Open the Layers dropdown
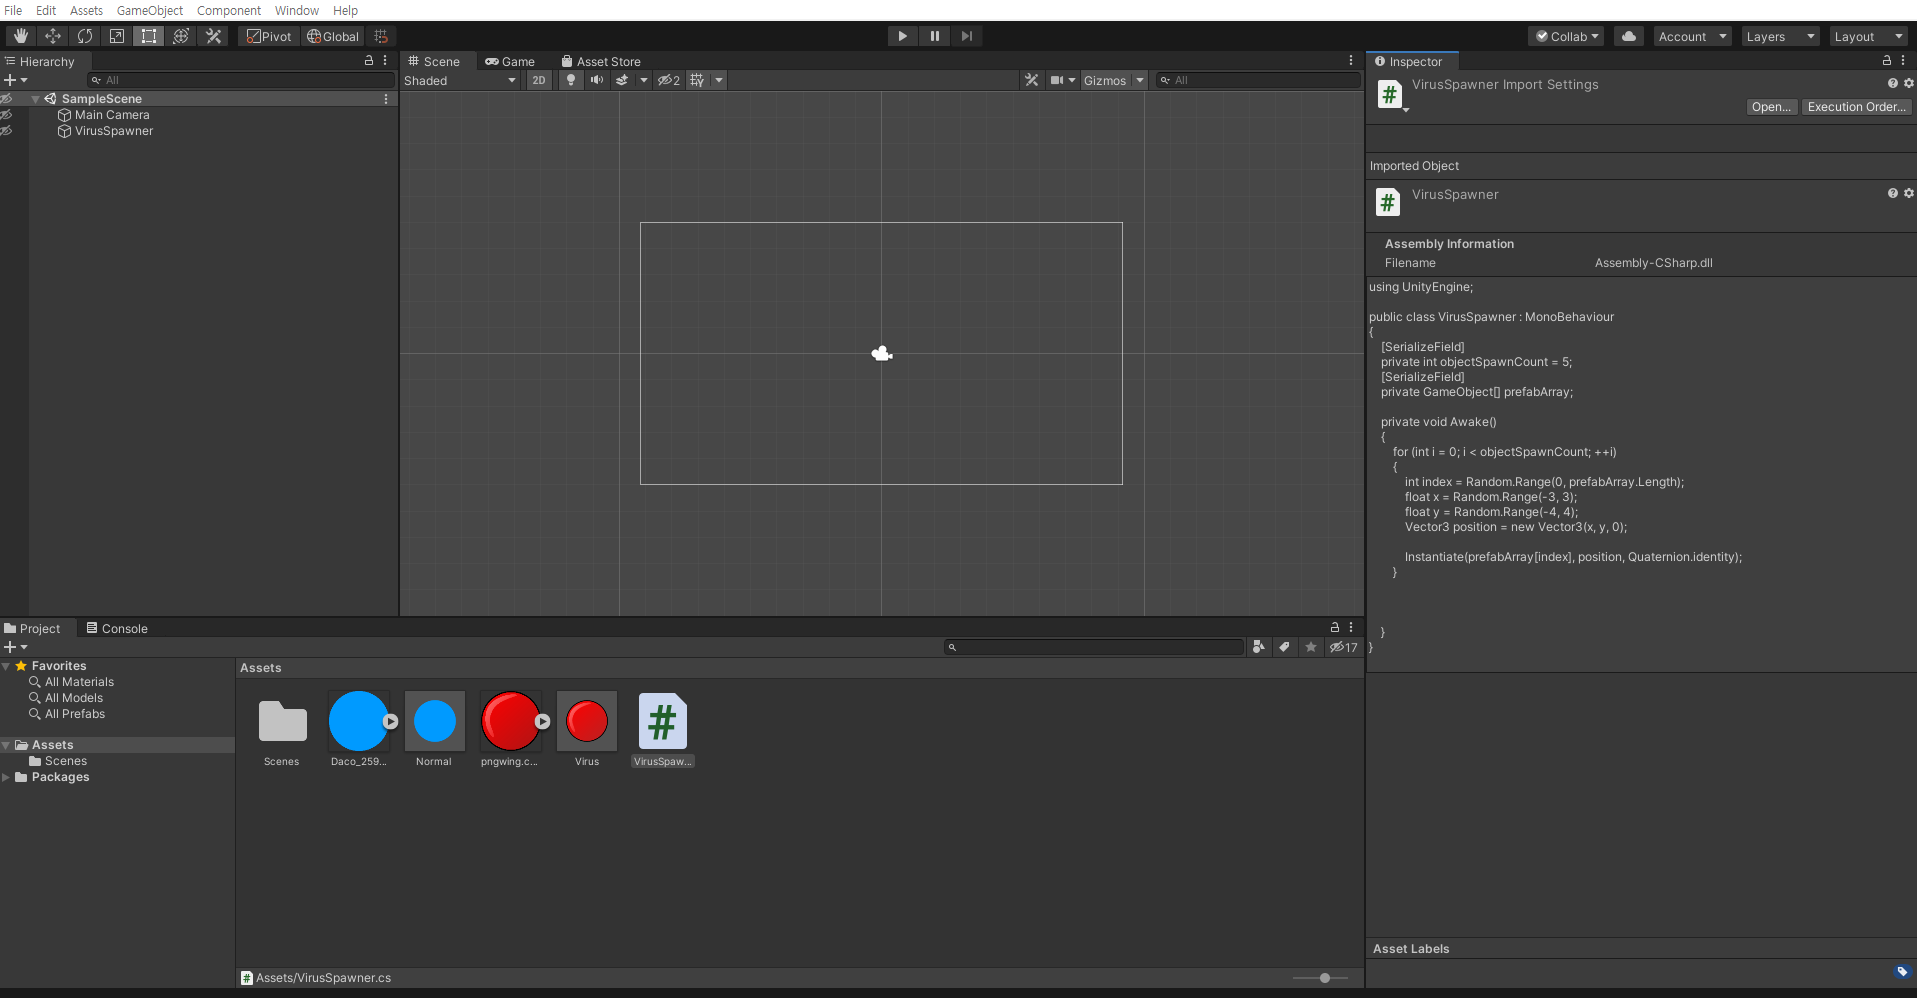 click(1780, 36)
